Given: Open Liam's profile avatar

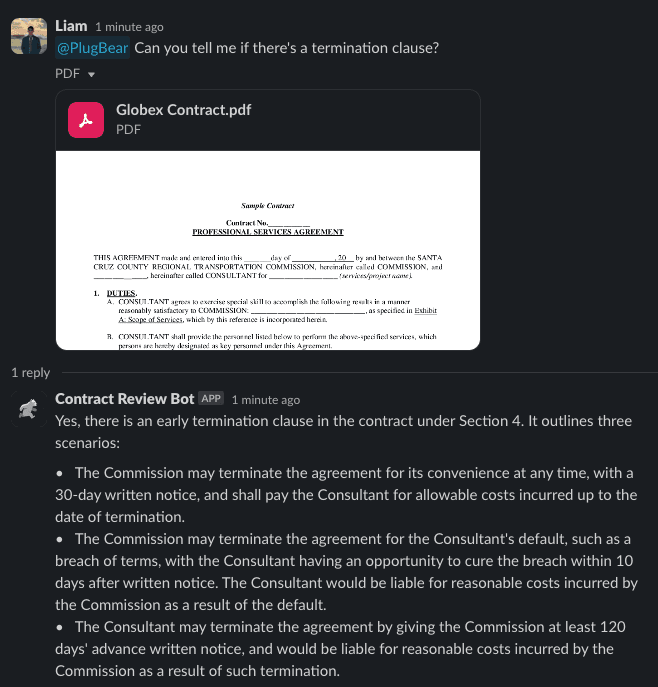Looking at the screenshot, I should (x=29, y=36).
